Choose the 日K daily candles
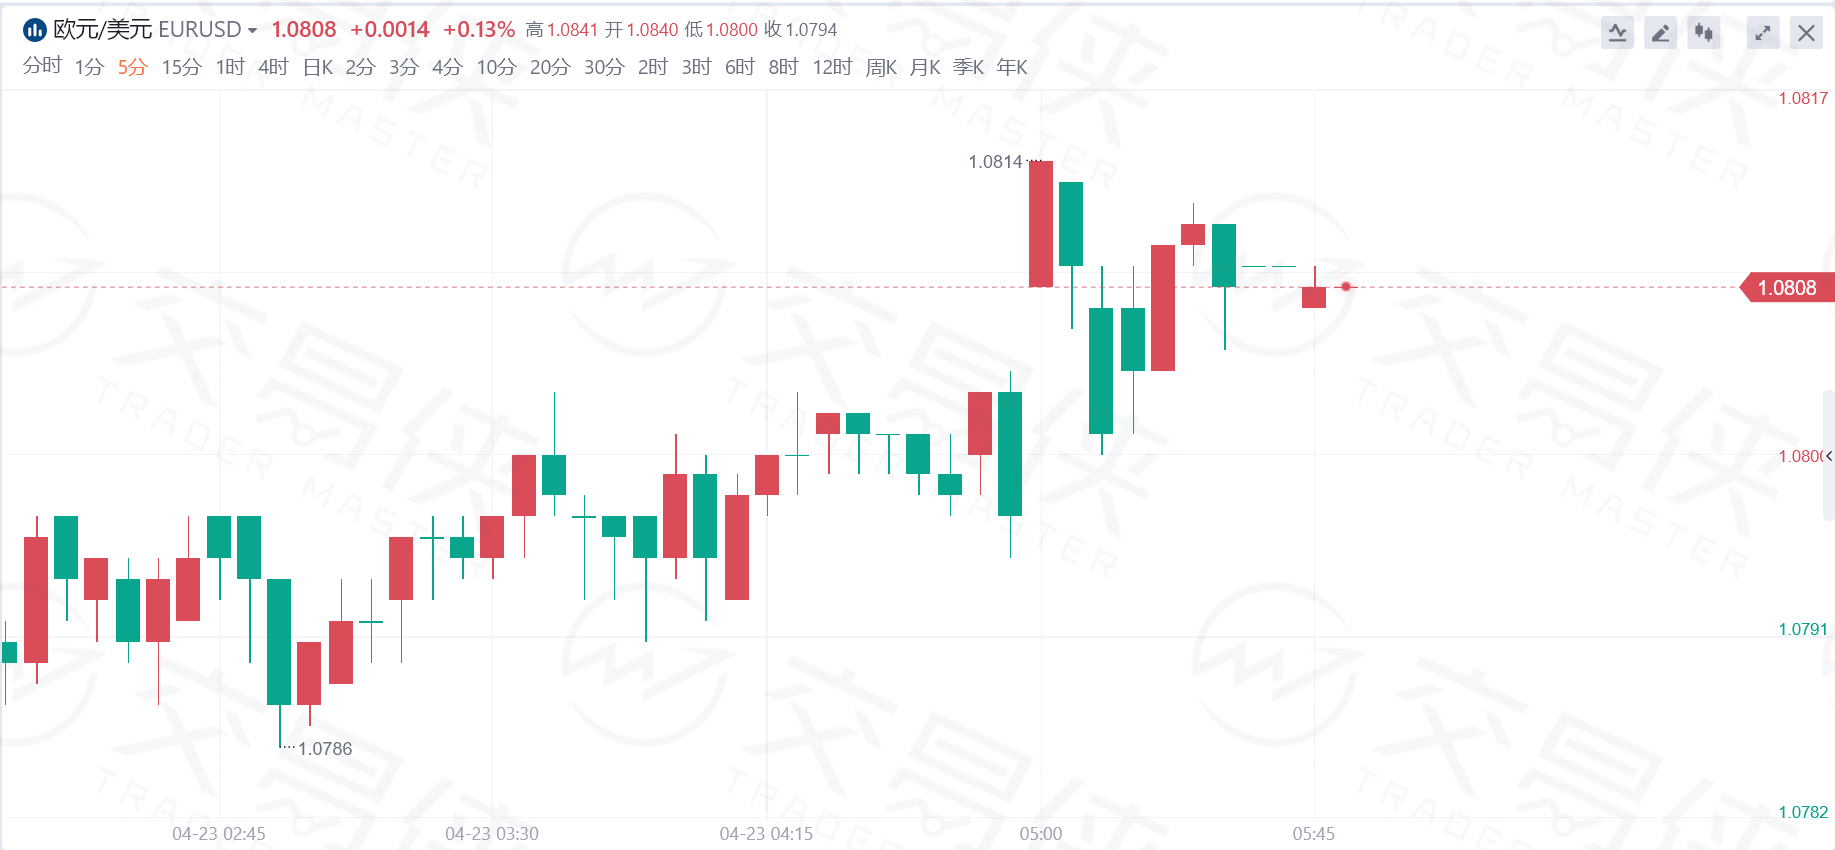 pyautogui.click(x=318, y=67)
